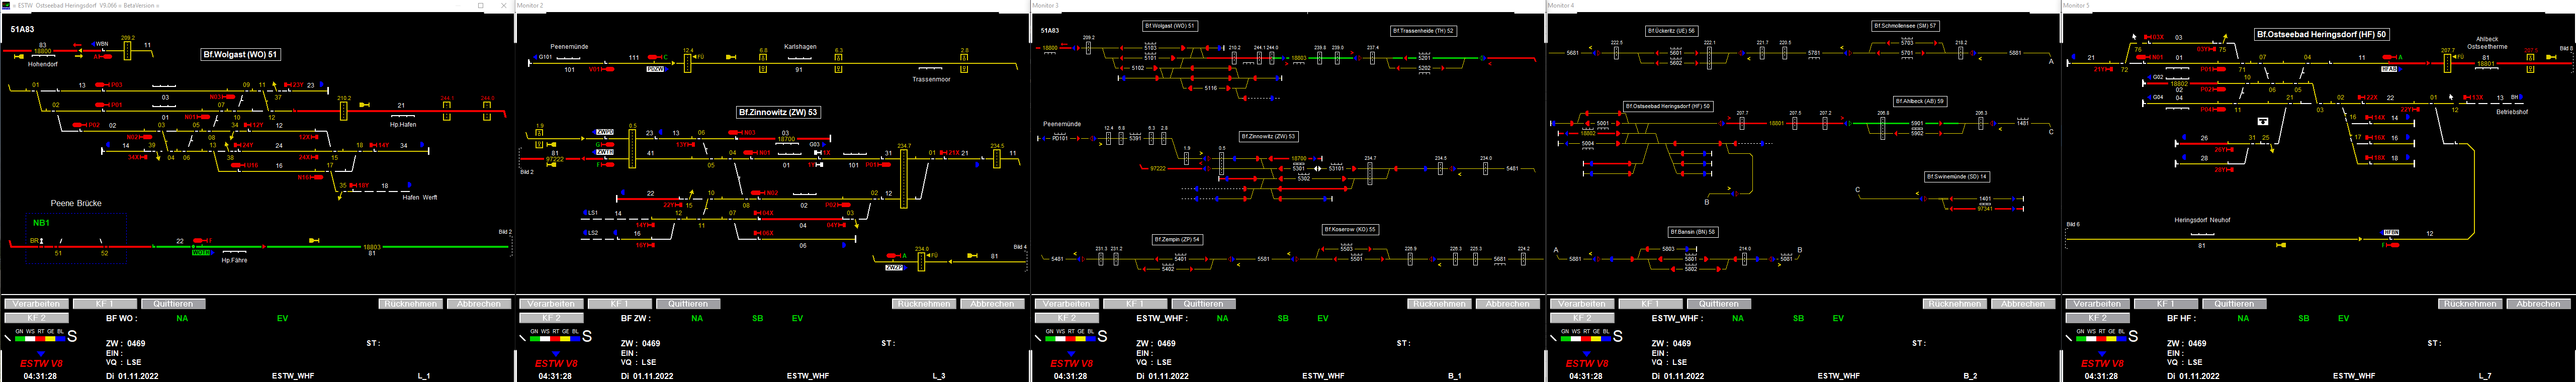This screenshot has height=382, width=2576.
Task: Click the Bf.Zinnowitz (ZW) 53 title in Monitor 2
Action: coord(778,113)
